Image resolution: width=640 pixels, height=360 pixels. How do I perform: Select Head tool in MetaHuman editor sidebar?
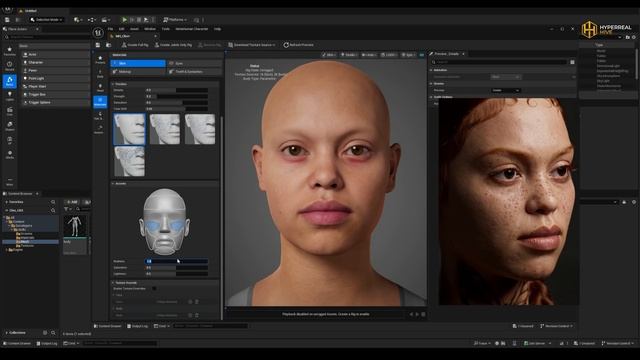click(x=100, y=87)
